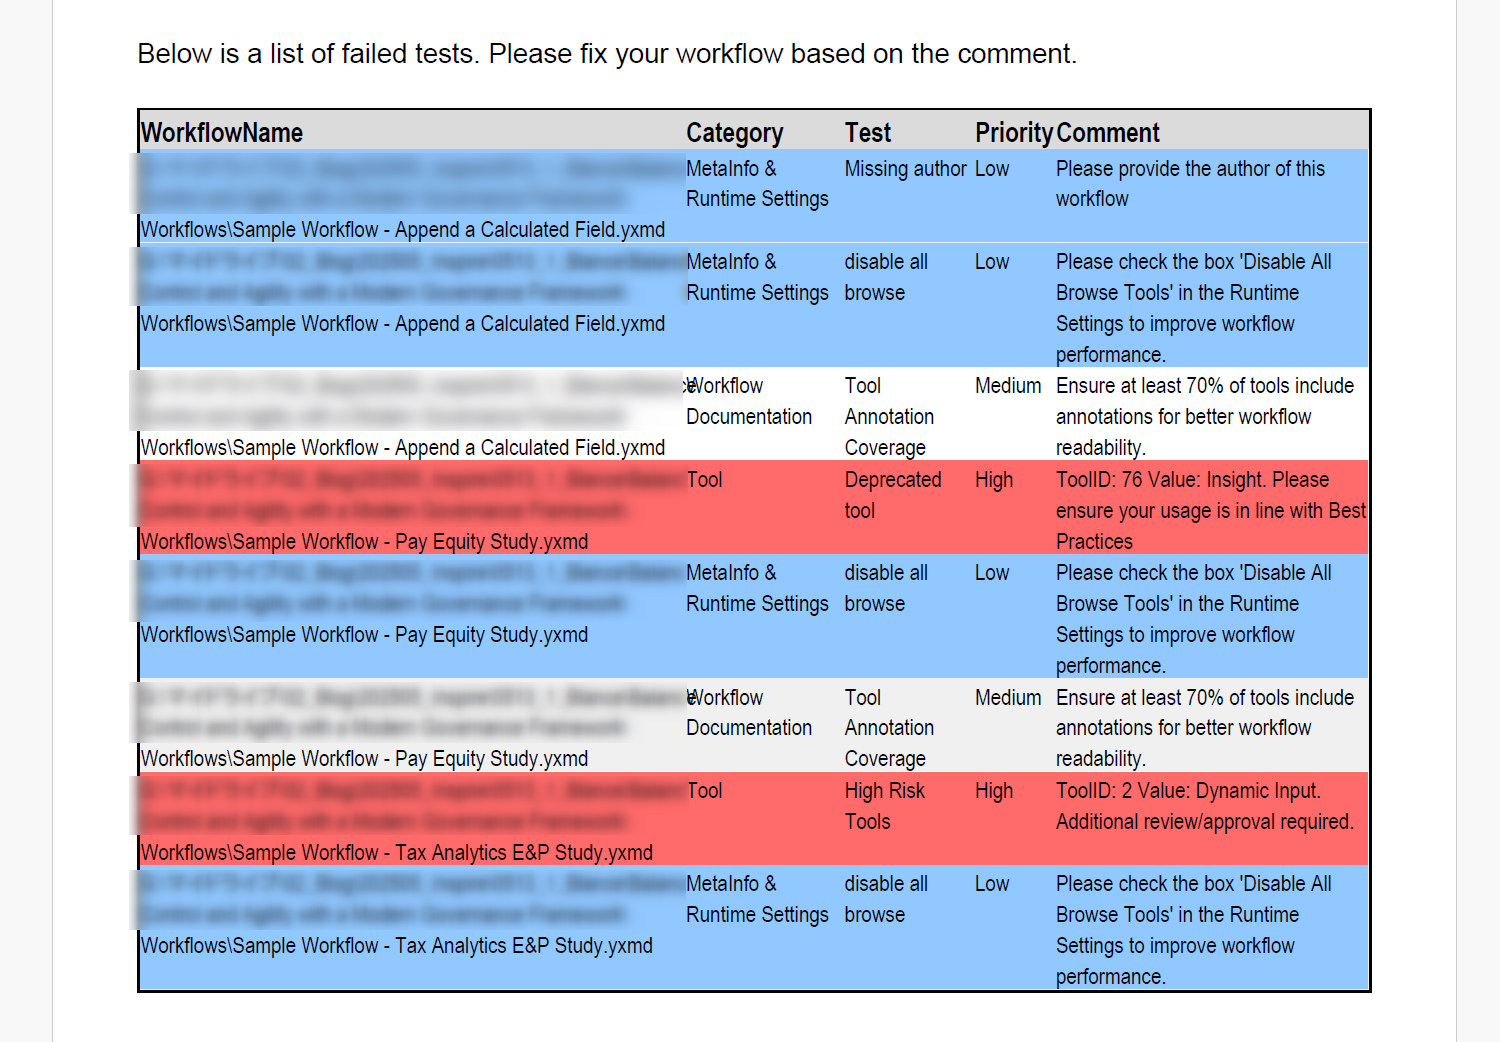This screenshot has height=1042, width=1500.
Task: Click the first 'Append a Calculated Field.yxmd' path
Action: (x=403, y=230)
